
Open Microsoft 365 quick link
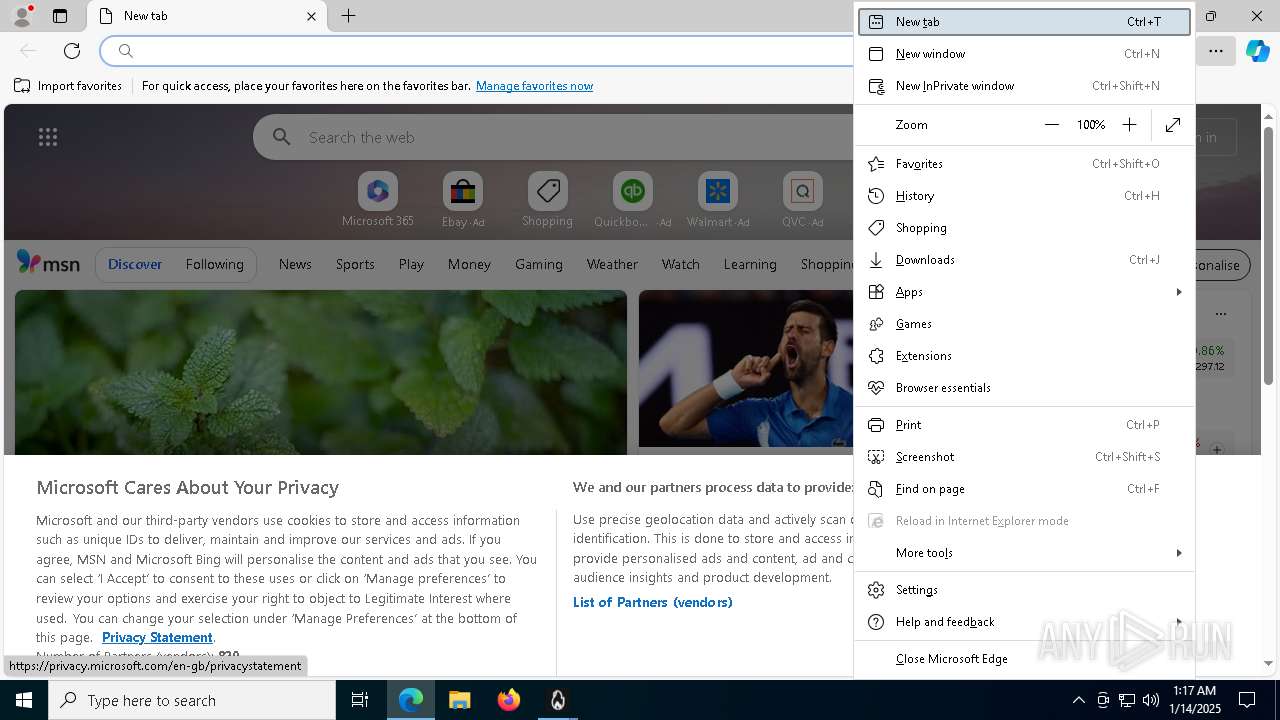pyautogui.click(x=378, y=200)
